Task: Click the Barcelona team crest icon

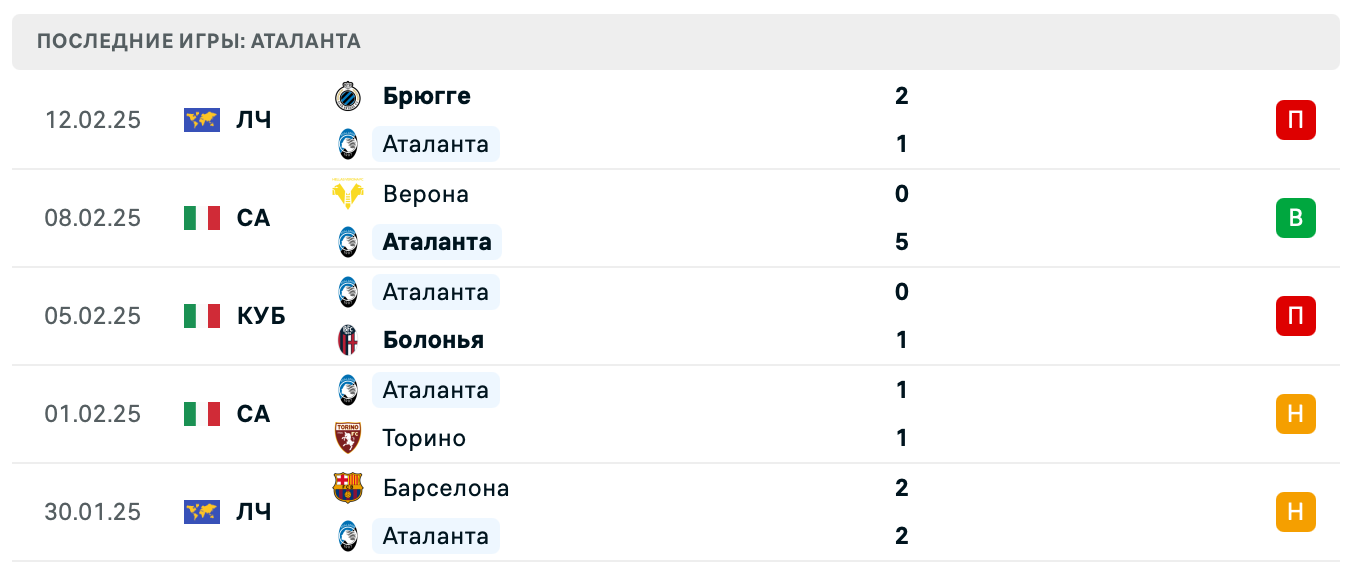Action: click(348, 488)
